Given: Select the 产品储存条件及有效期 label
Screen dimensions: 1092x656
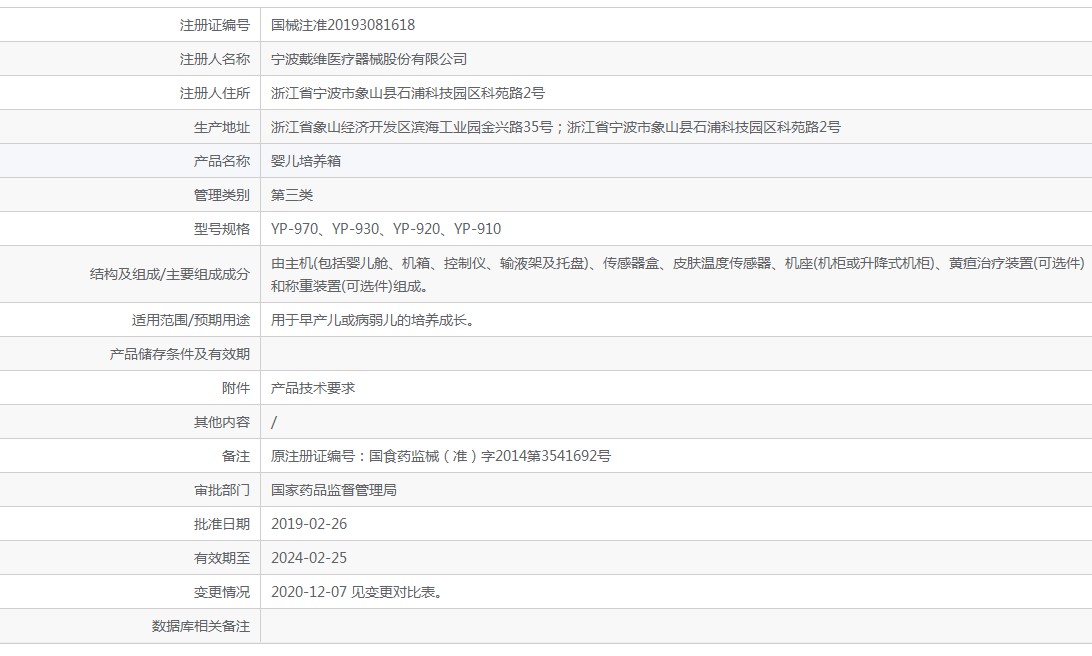Looking at the screenshot, I should (x=180, y=354).
